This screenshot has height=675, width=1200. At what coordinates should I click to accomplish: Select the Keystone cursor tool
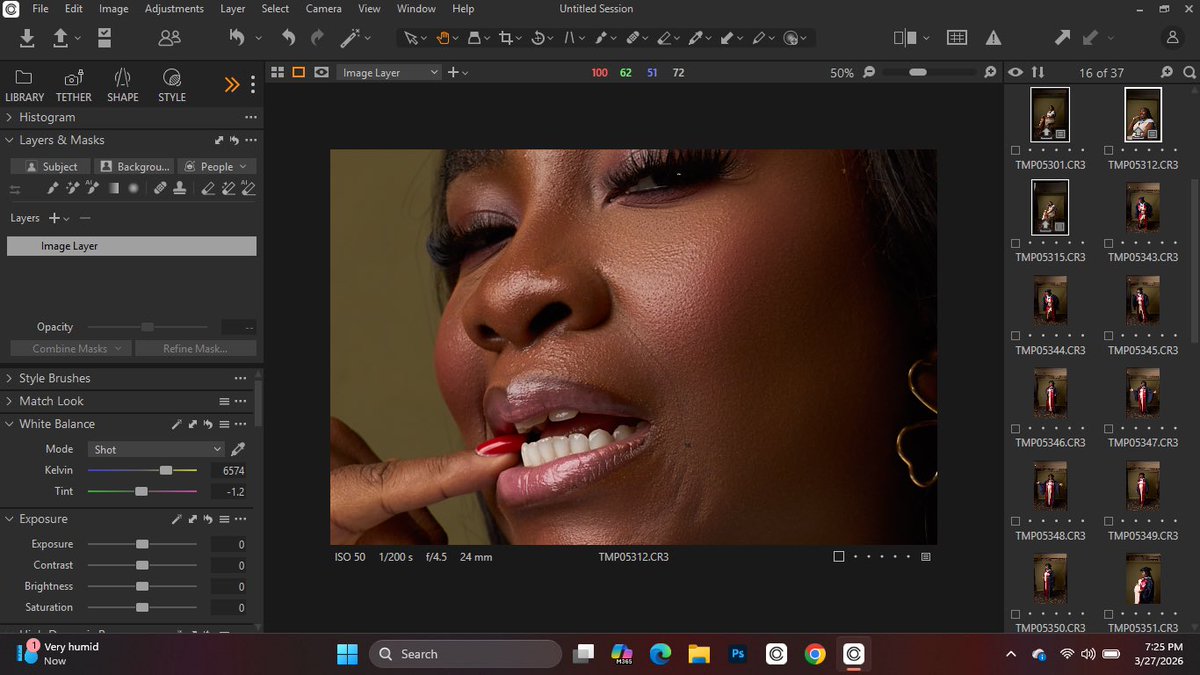coord(570,38)
